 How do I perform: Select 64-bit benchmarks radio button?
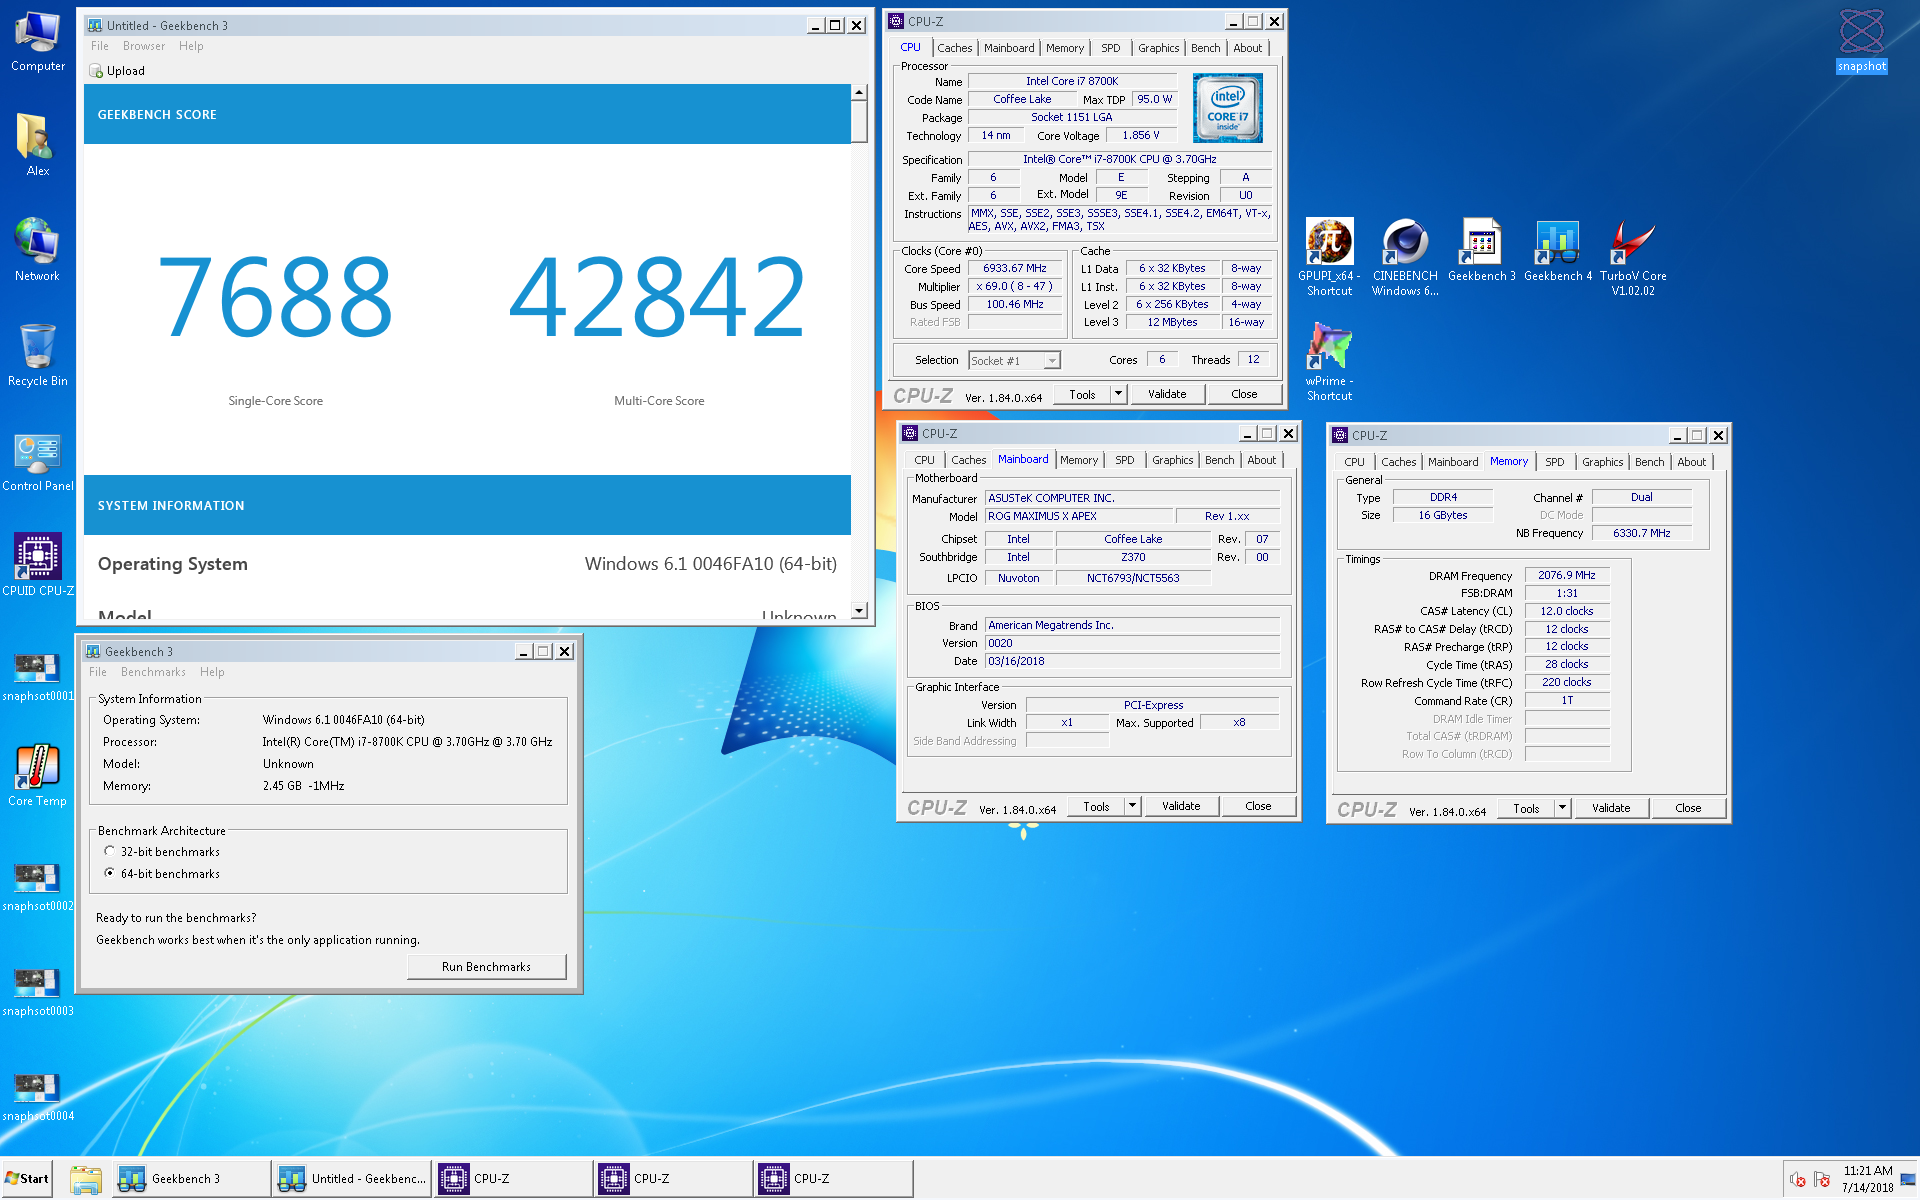pos(110,873)
